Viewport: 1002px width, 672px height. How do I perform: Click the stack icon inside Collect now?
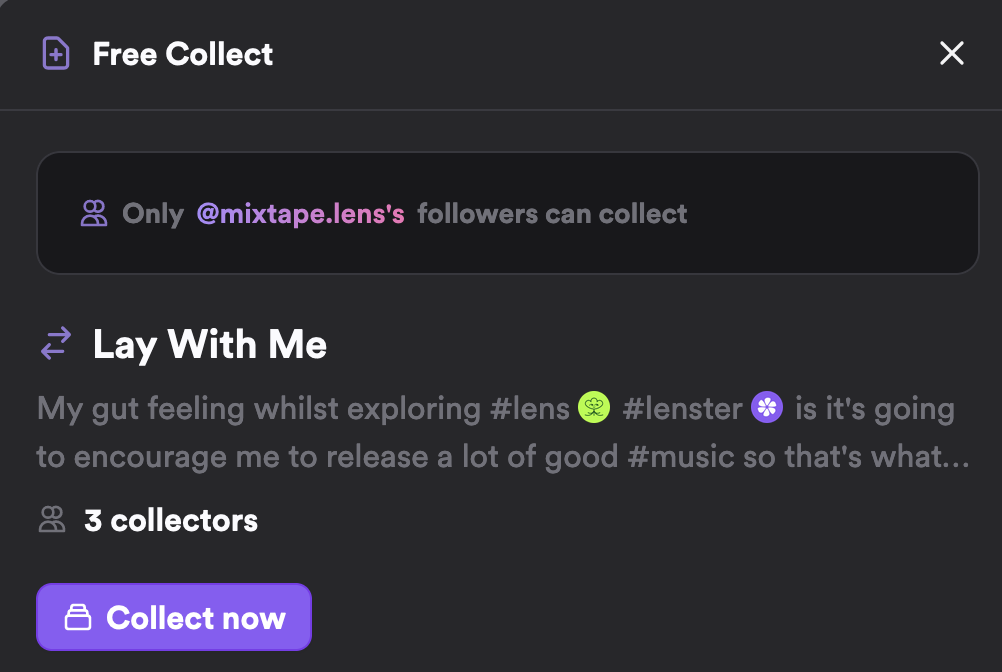[x=78, y=617]
